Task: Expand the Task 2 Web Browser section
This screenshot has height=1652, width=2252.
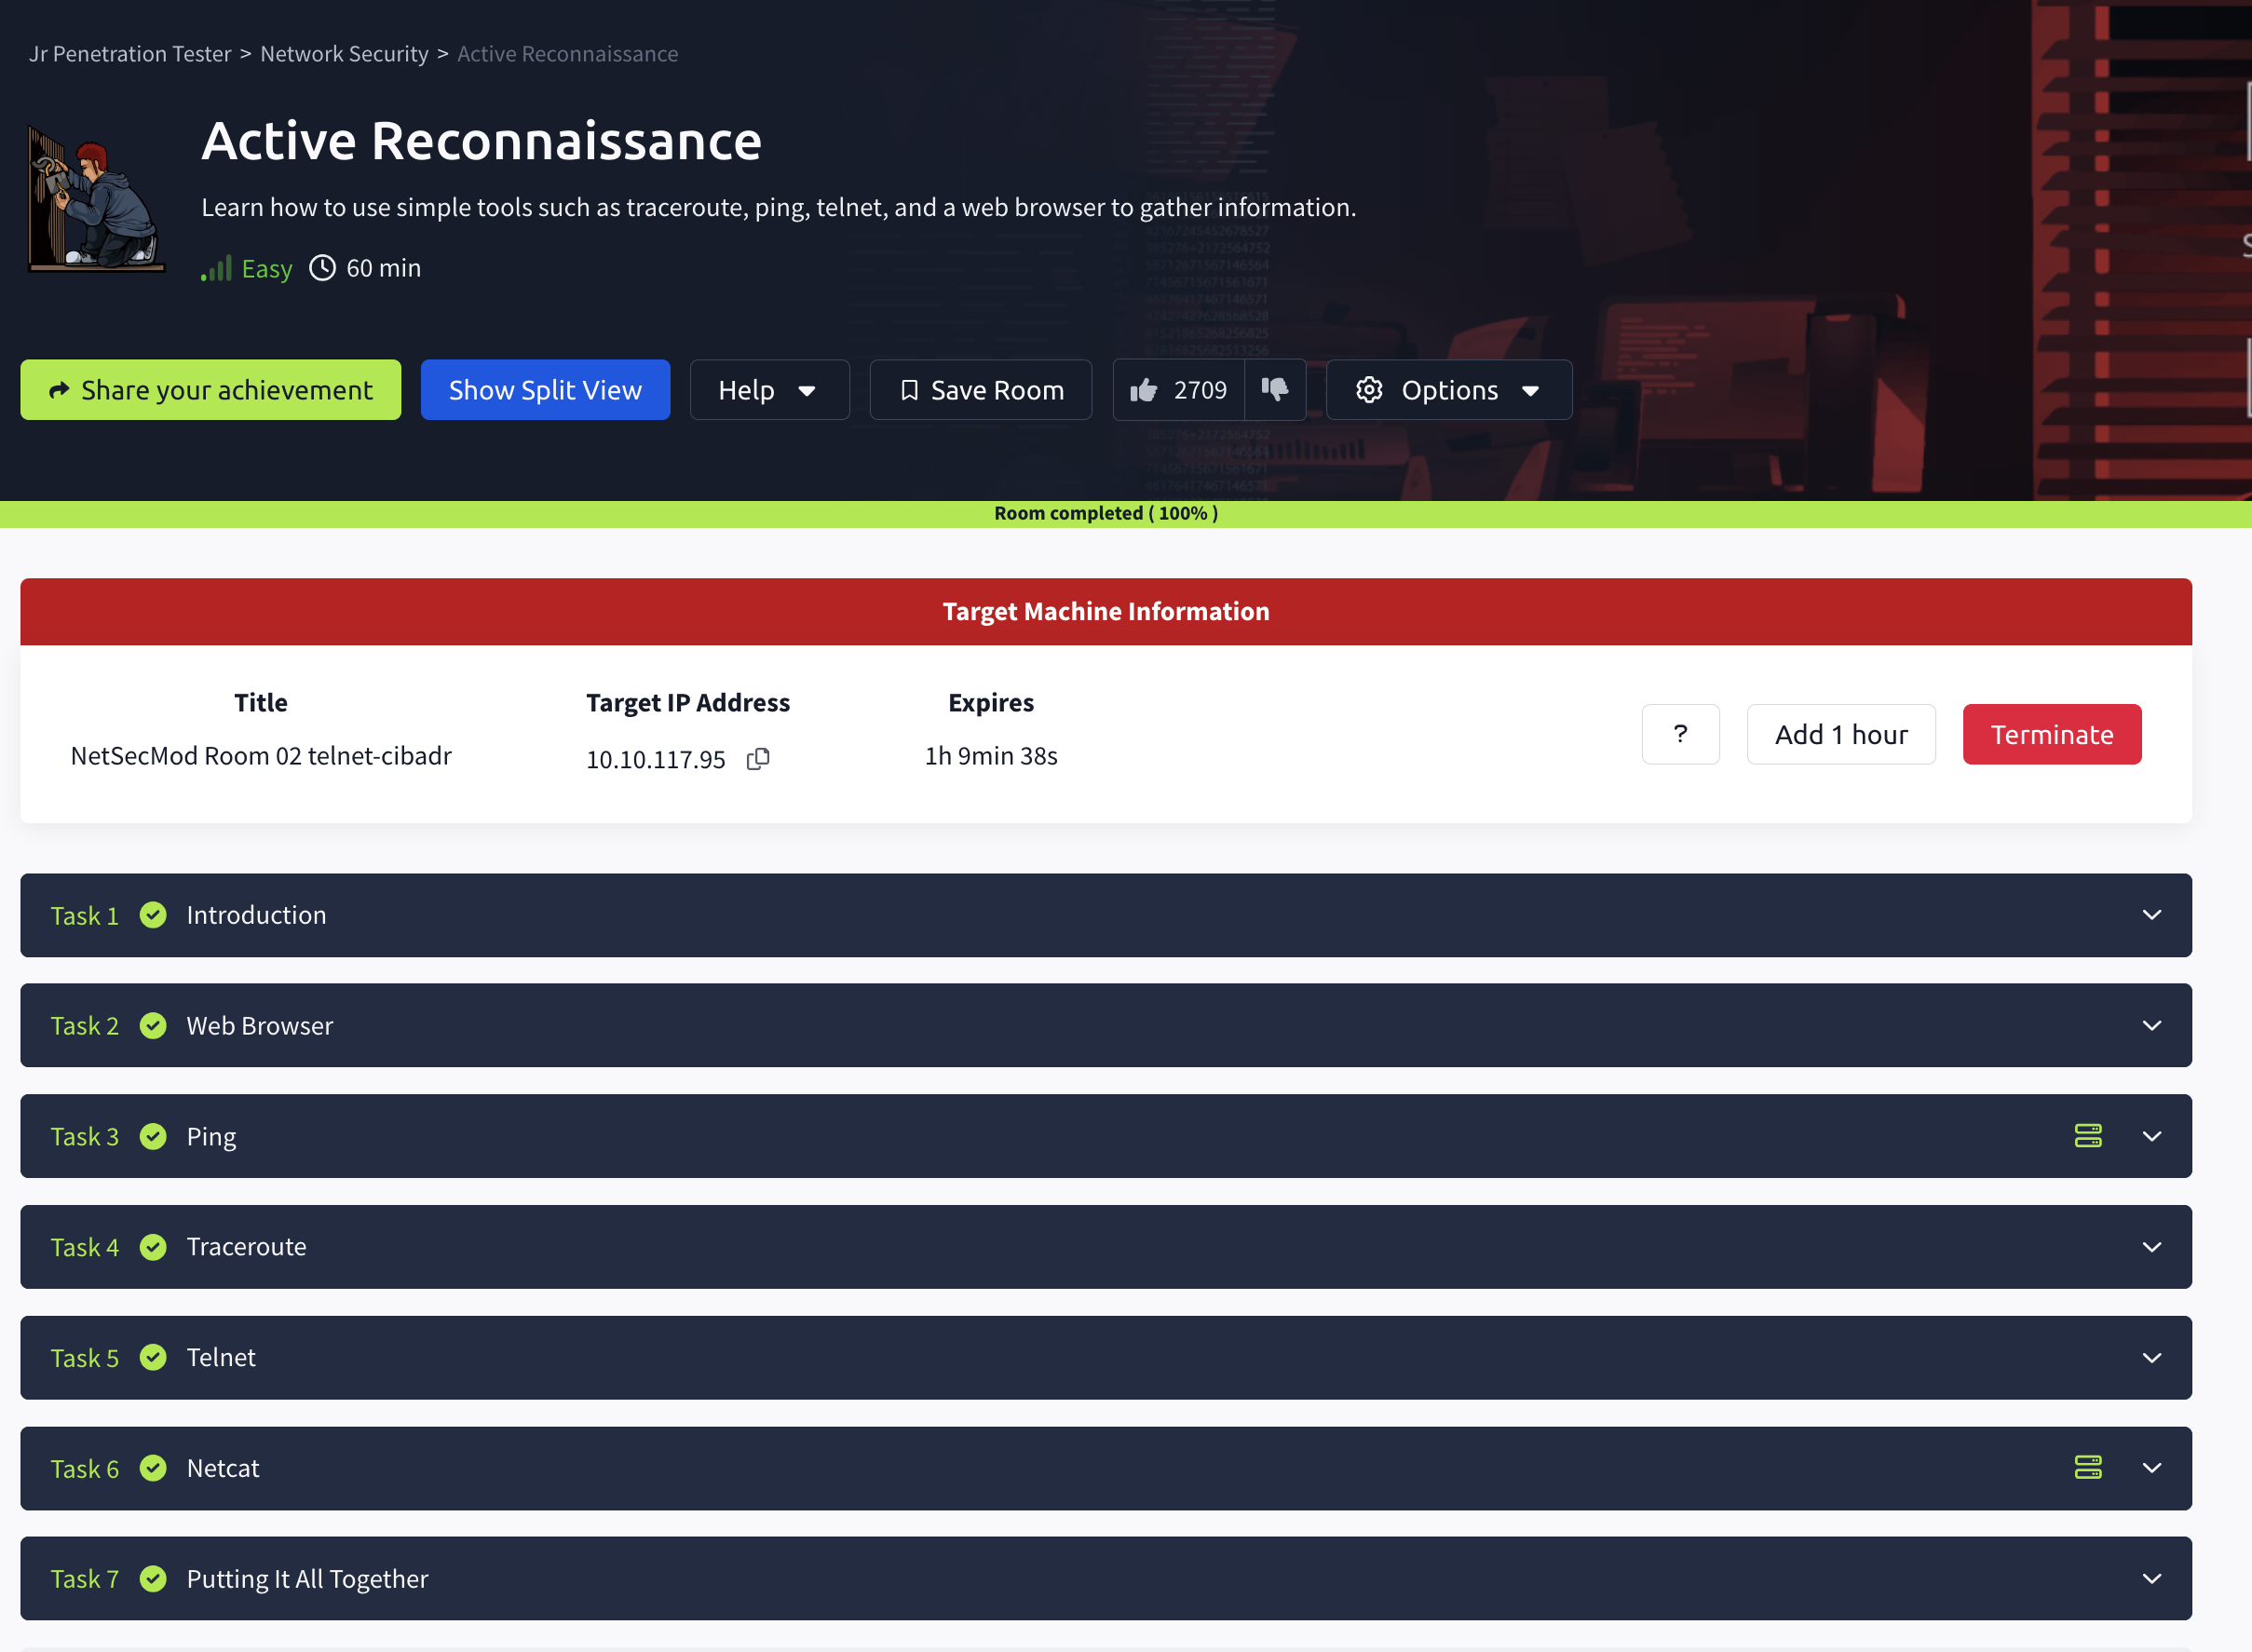Action: click(x=2151, y=1025)
